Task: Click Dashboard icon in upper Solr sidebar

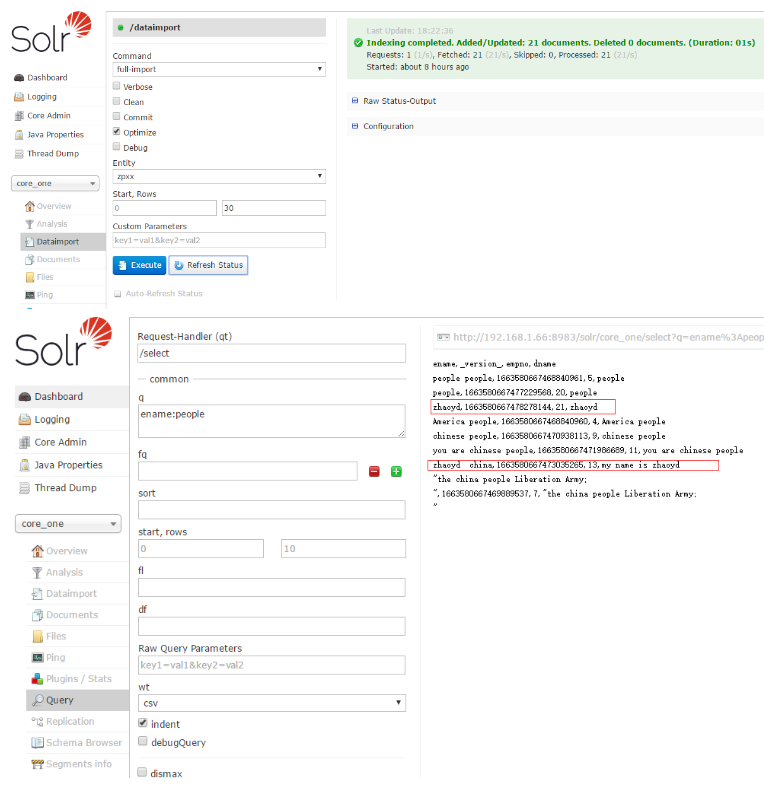Action: pyautogui.click(x=19, y=78)
